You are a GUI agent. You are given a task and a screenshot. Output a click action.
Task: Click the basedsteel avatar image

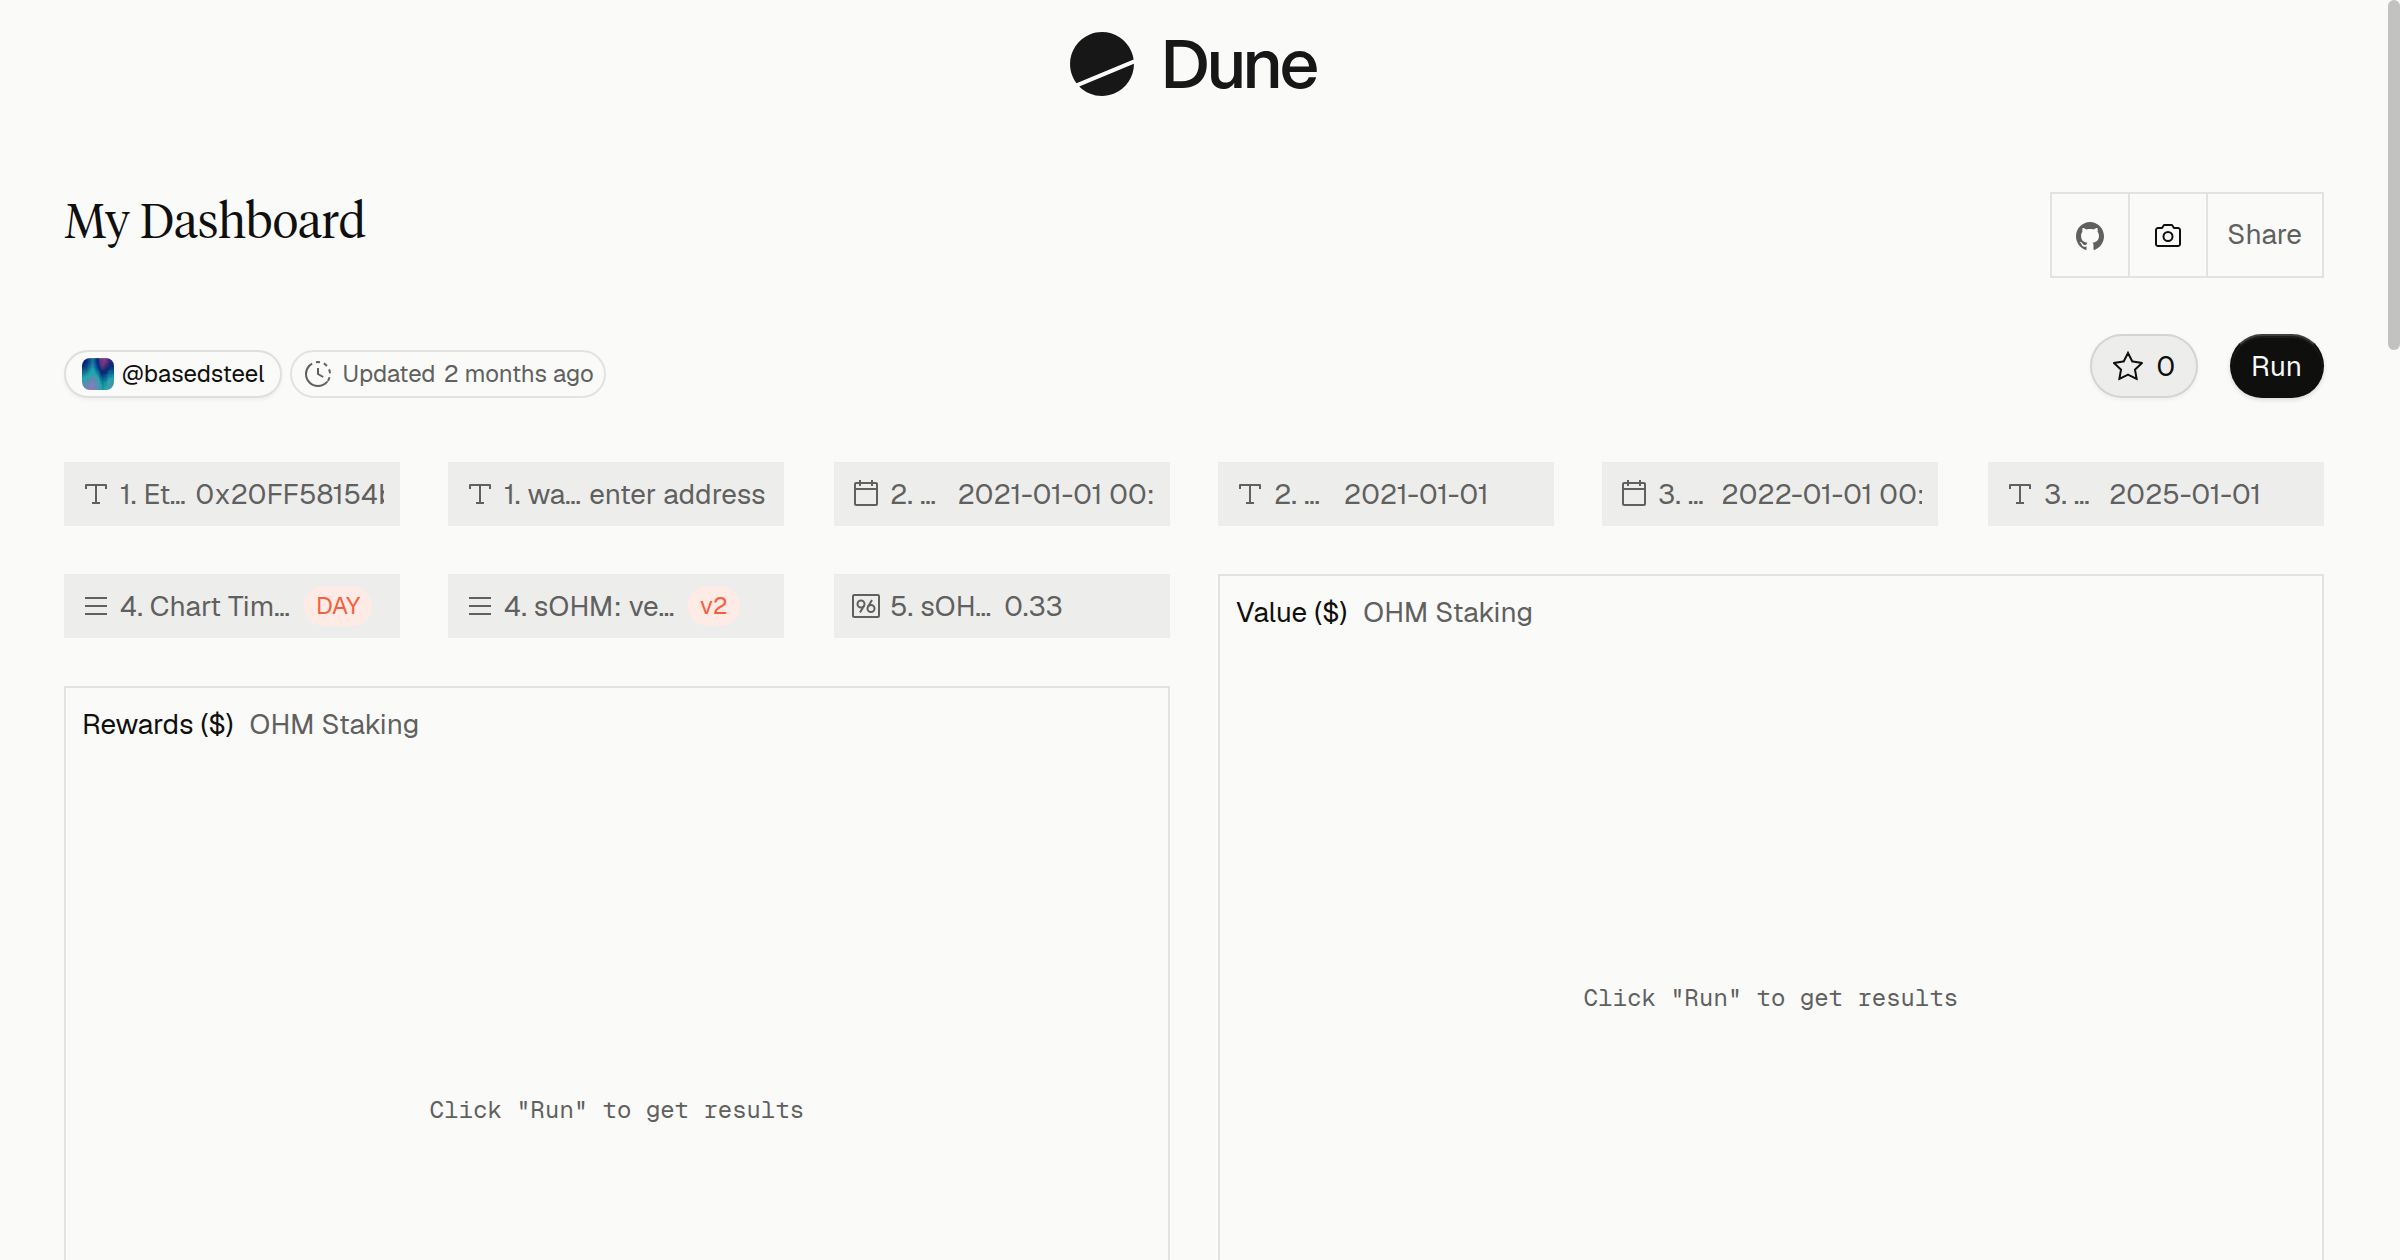[x=98, y=374]
